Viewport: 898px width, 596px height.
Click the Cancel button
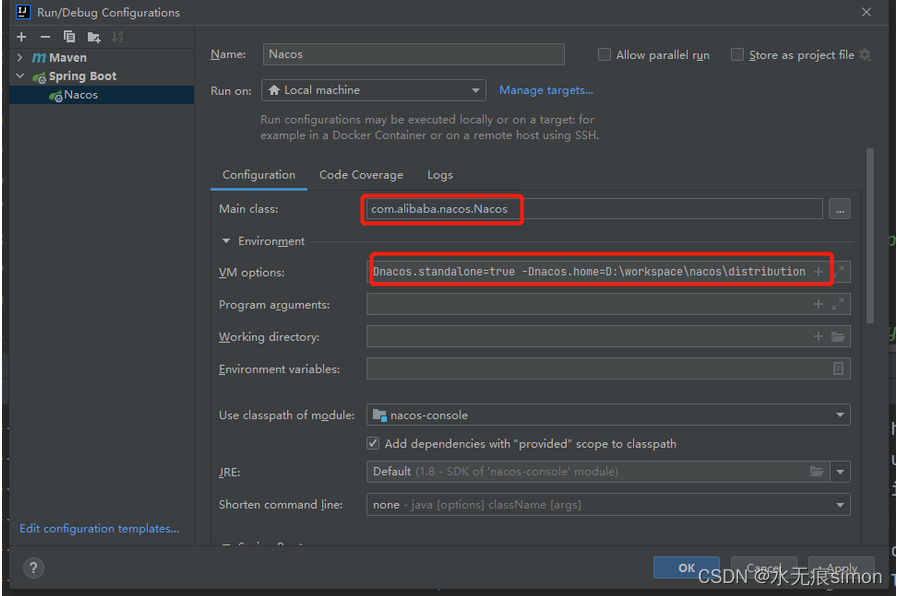click(763, 567)
